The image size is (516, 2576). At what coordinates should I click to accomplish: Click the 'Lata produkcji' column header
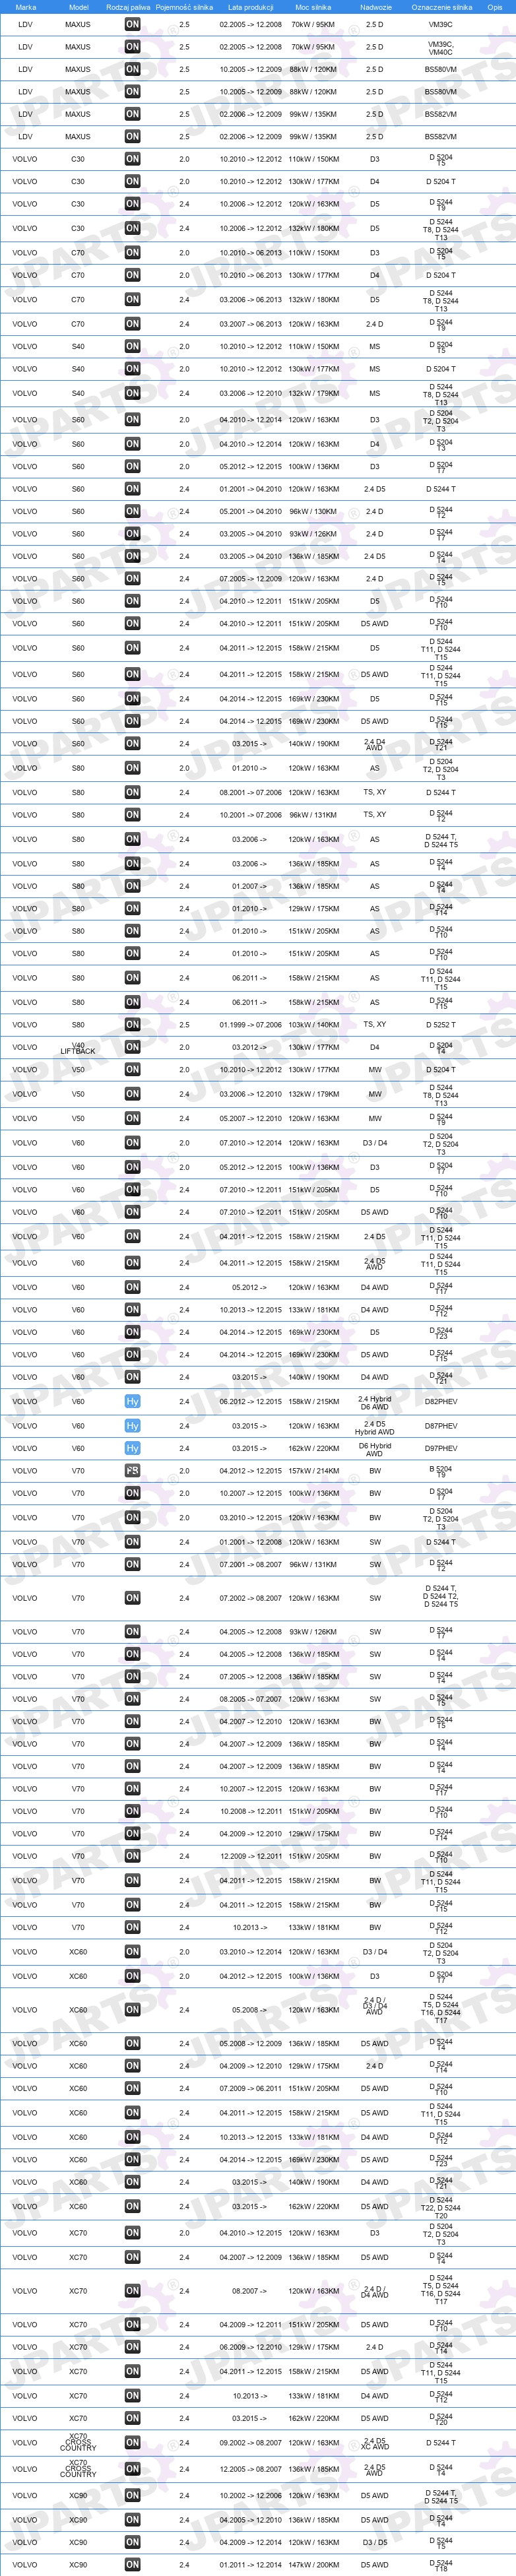point(250,7)
